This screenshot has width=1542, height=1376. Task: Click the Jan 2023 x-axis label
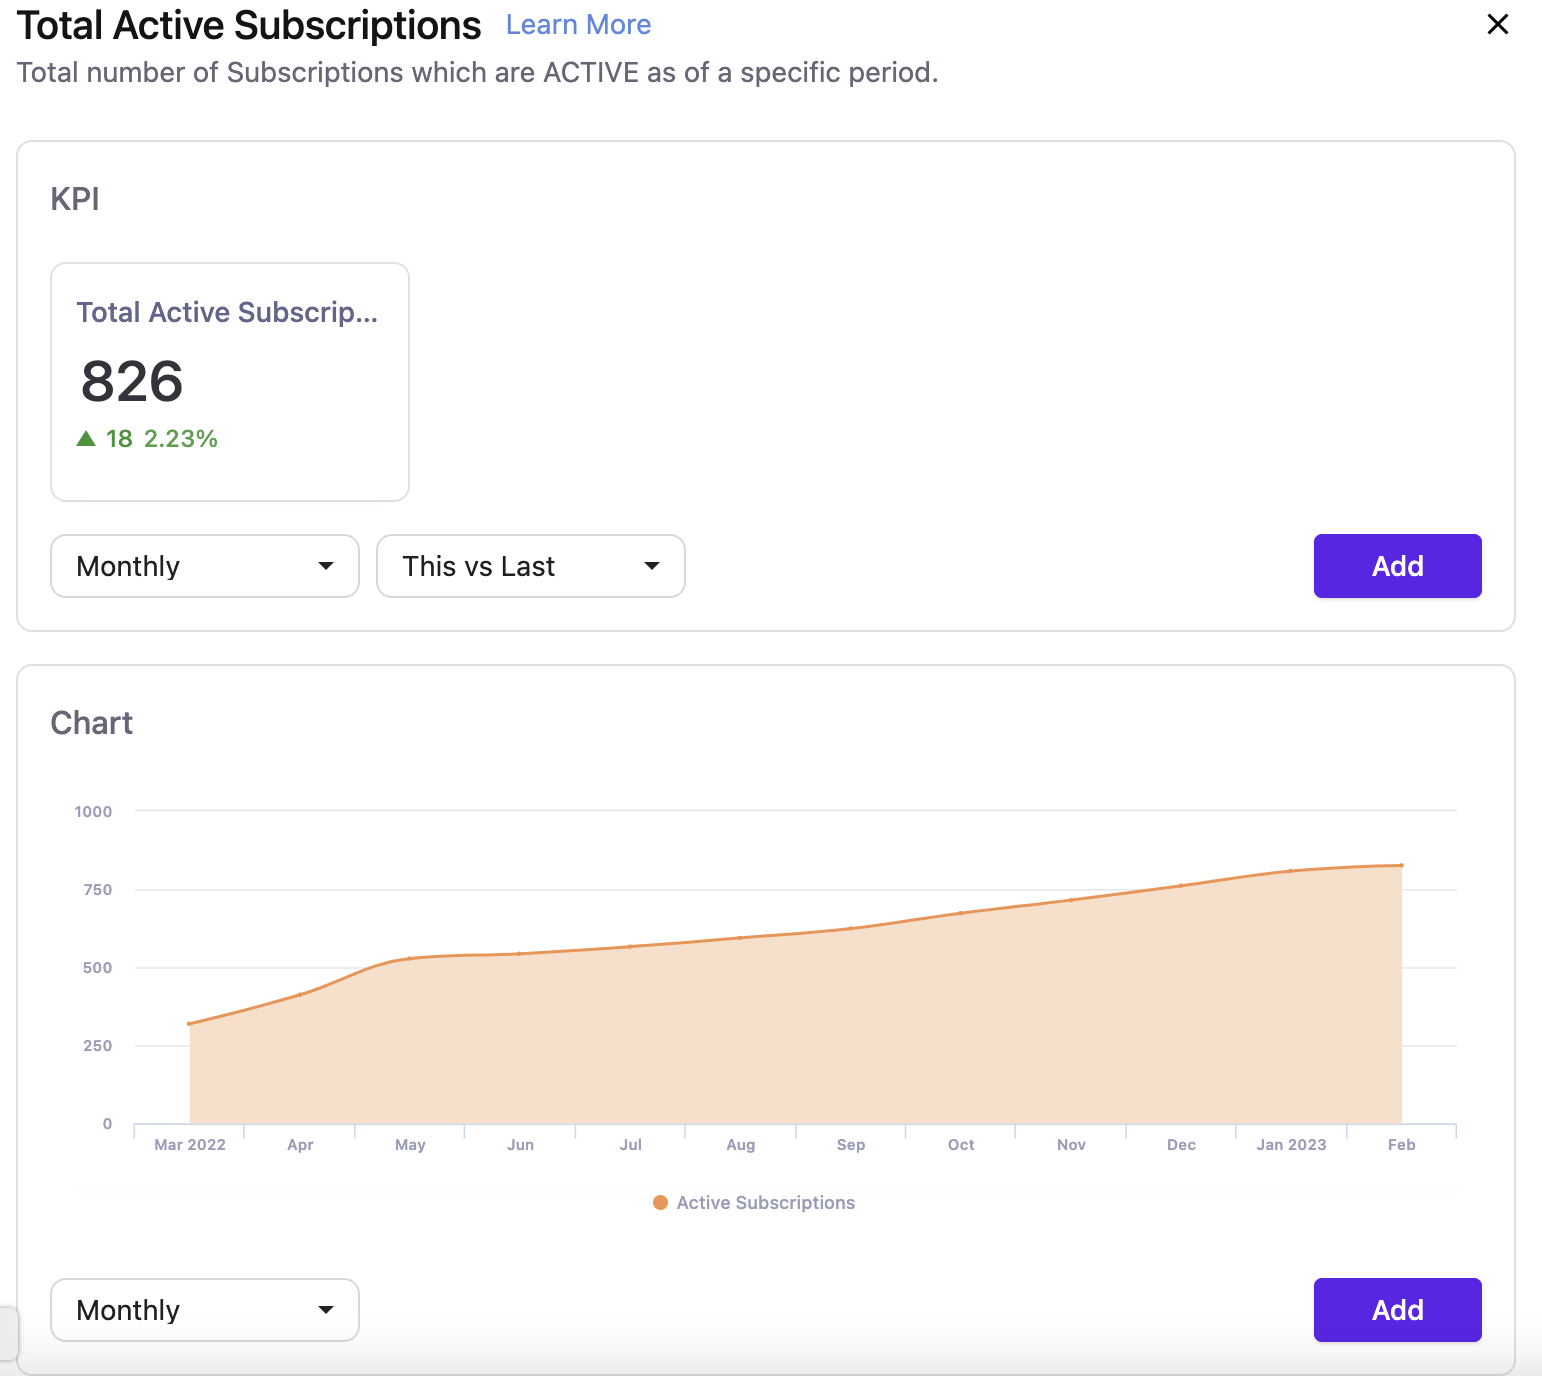click(1291, 1144)
